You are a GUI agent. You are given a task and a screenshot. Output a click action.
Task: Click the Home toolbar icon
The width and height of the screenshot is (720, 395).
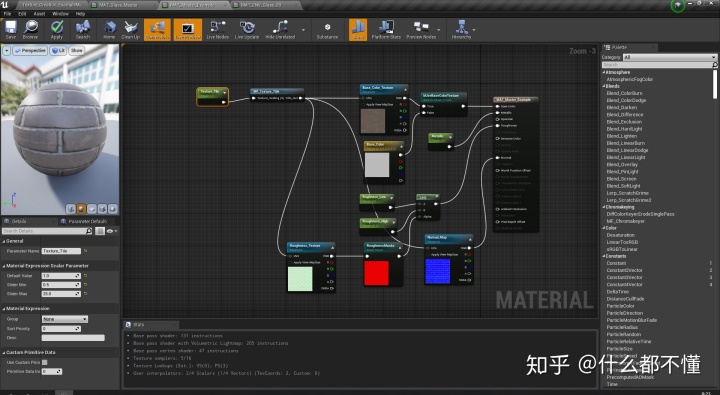point(109,29)
